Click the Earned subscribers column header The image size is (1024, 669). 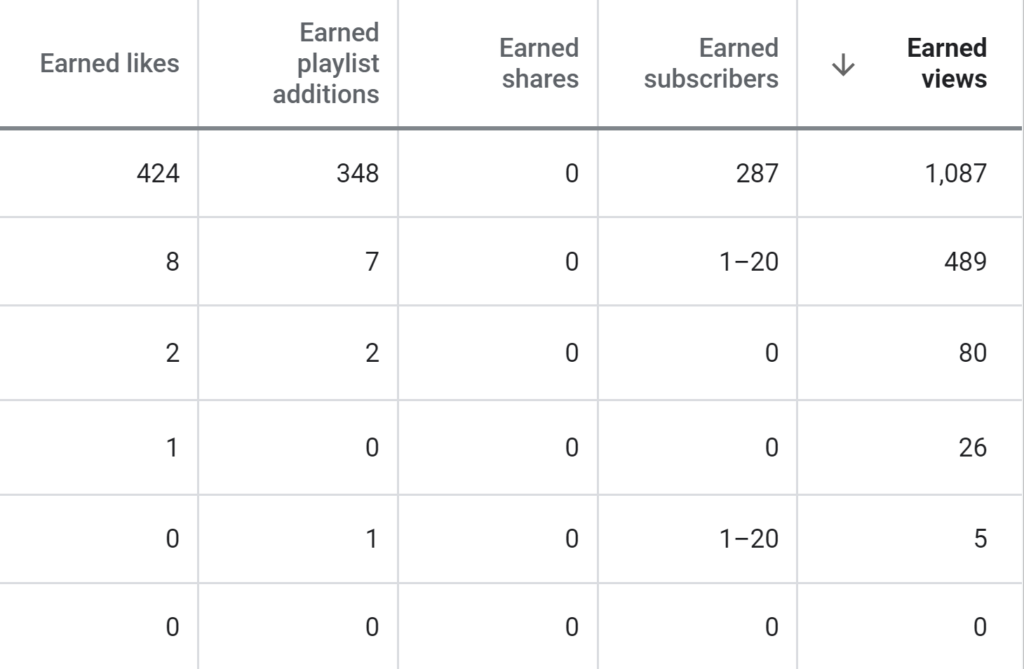pos(711,63)
